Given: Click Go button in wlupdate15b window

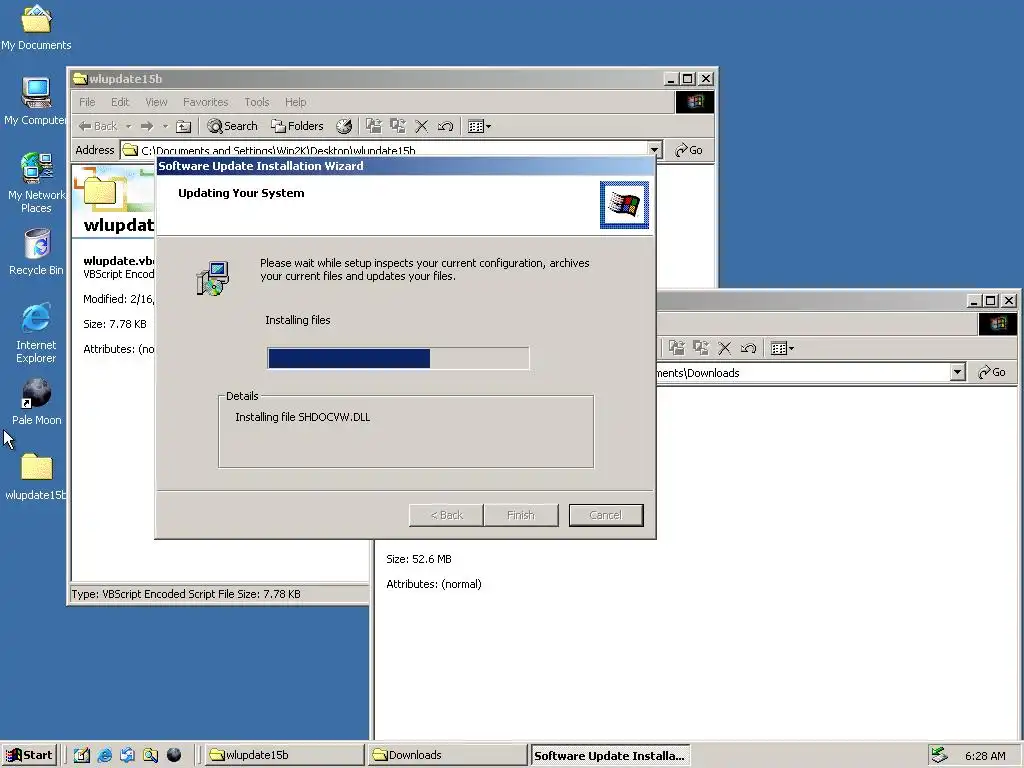Looking at the screenshot, I should [689, 150].
